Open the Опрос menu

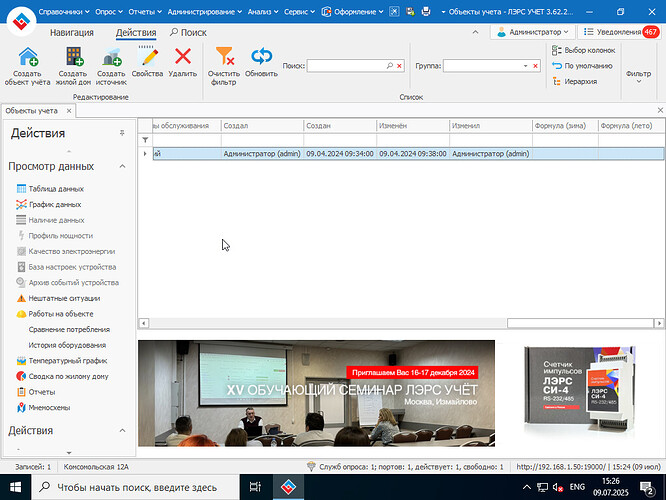tap(109, 12)
